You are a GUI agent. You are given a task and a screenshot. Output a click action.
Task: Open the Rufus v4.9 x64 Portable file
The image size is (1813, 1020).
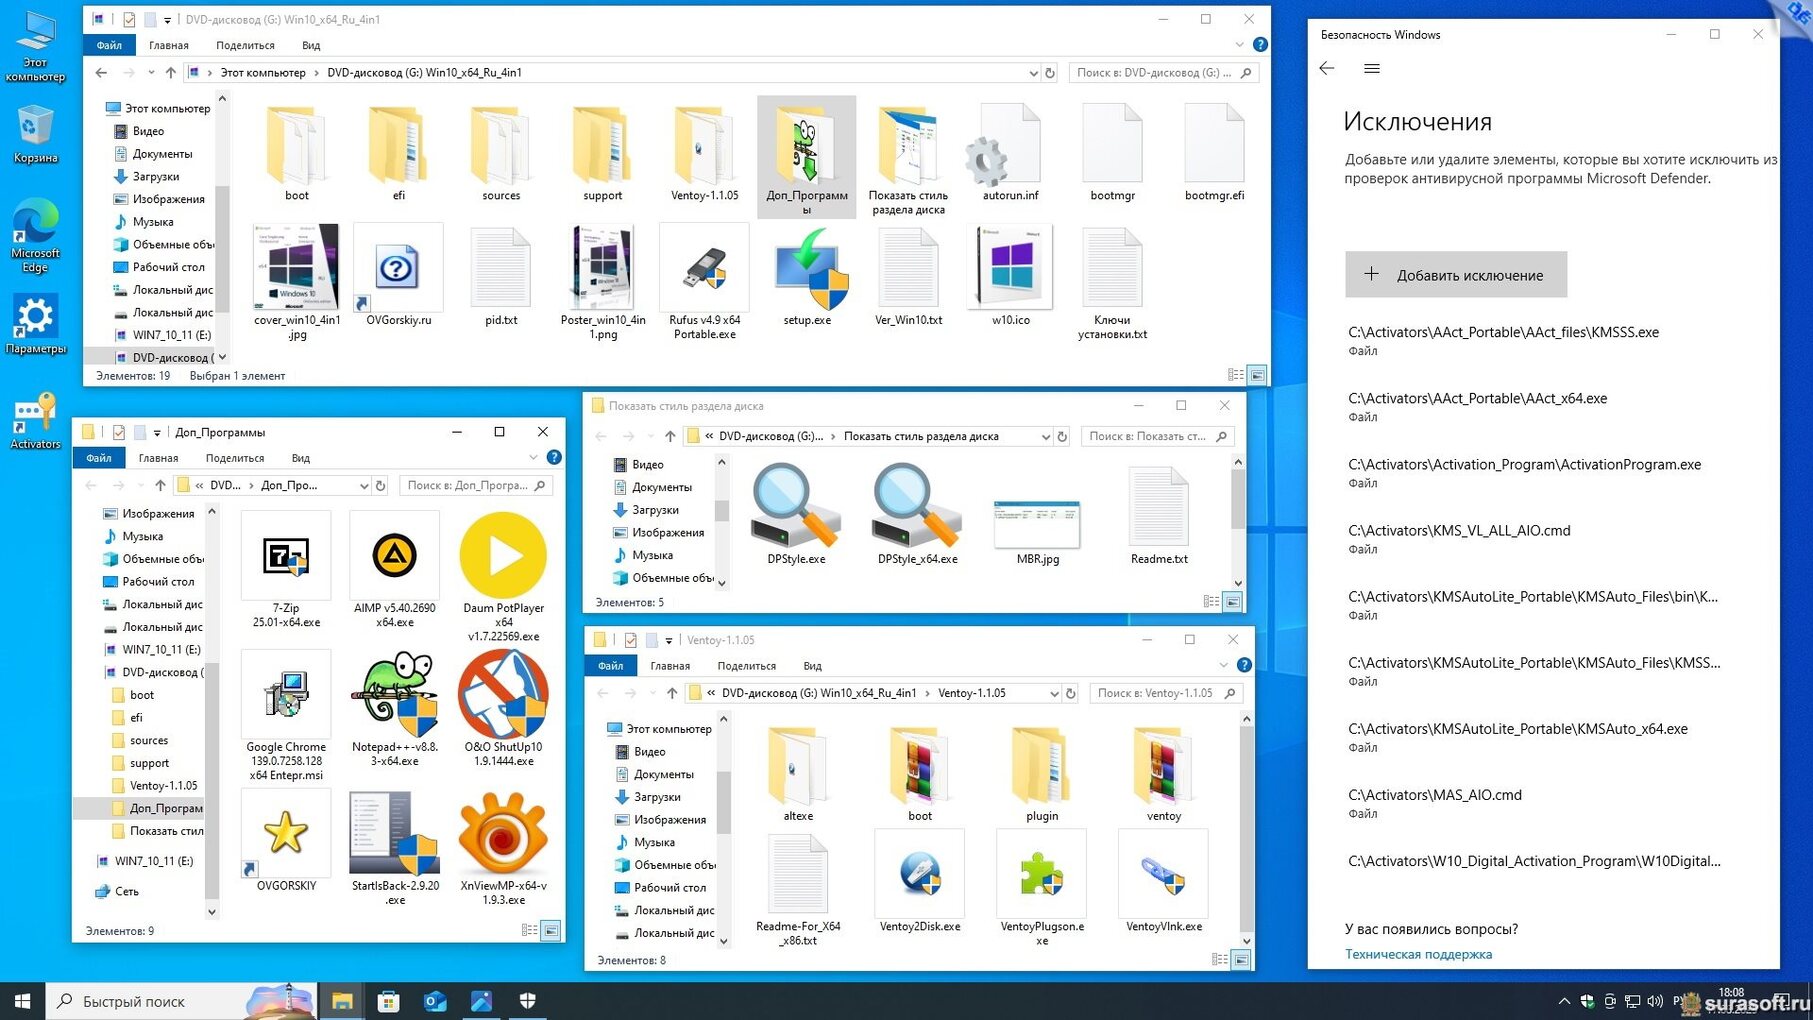(704, 270)
